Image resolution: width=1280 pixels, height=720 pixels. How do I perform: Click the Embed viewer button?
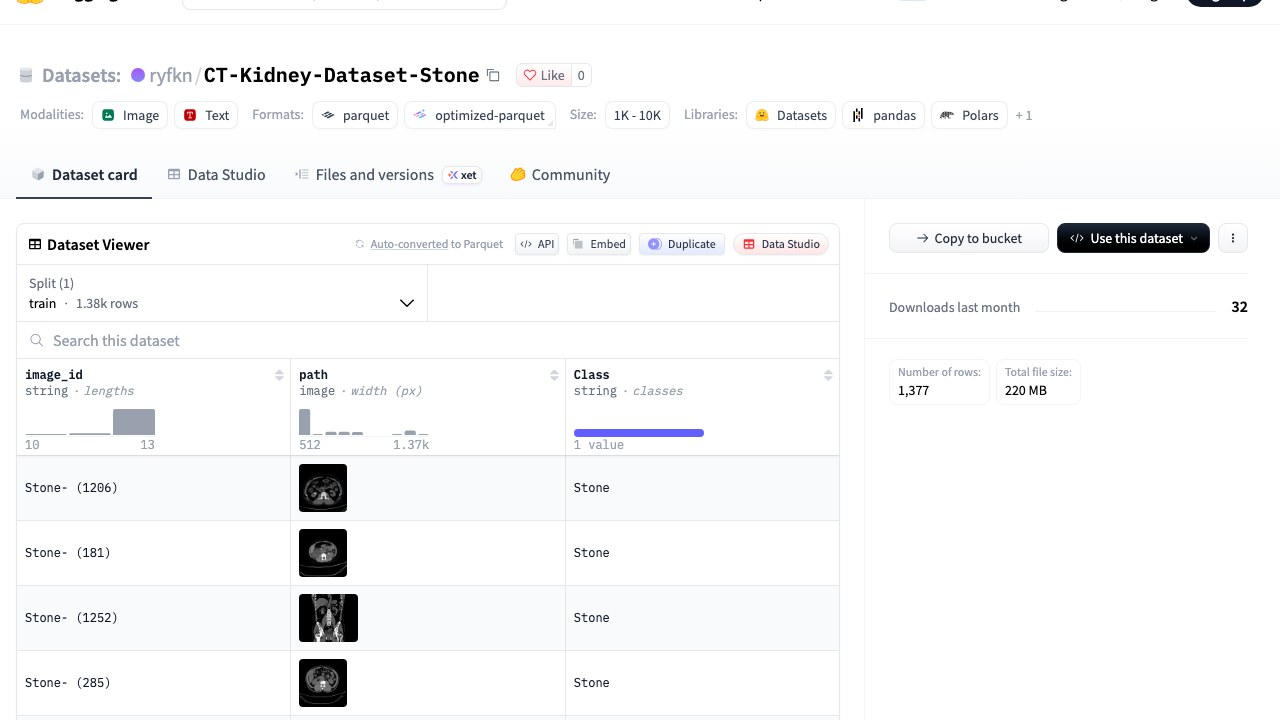click(599, 244)
